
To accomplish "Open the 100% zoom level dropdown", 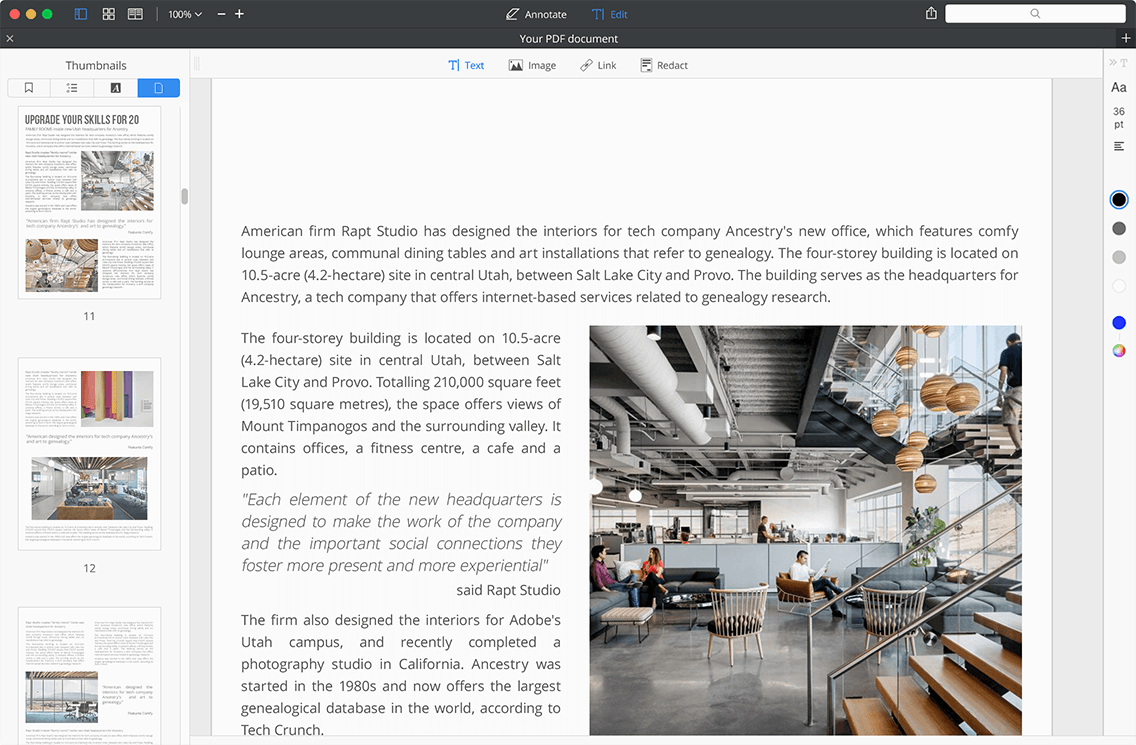I will point(185,14).
